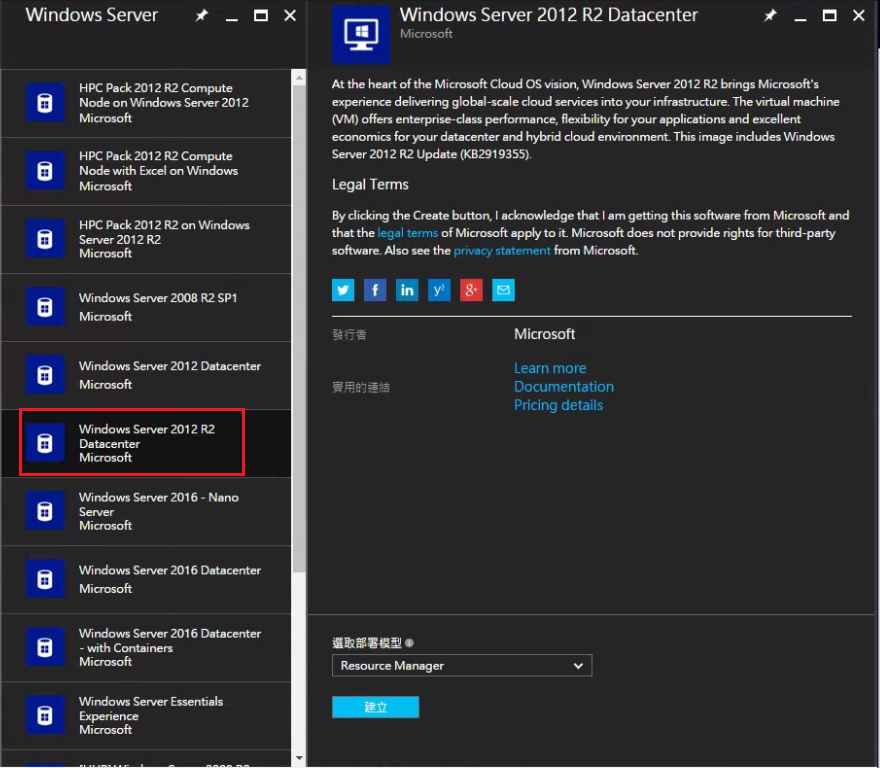Open the Documentation link
Image resolution: width=880 pixels, height=768 pixels.
pyautogui.click(x=563, y=387)
